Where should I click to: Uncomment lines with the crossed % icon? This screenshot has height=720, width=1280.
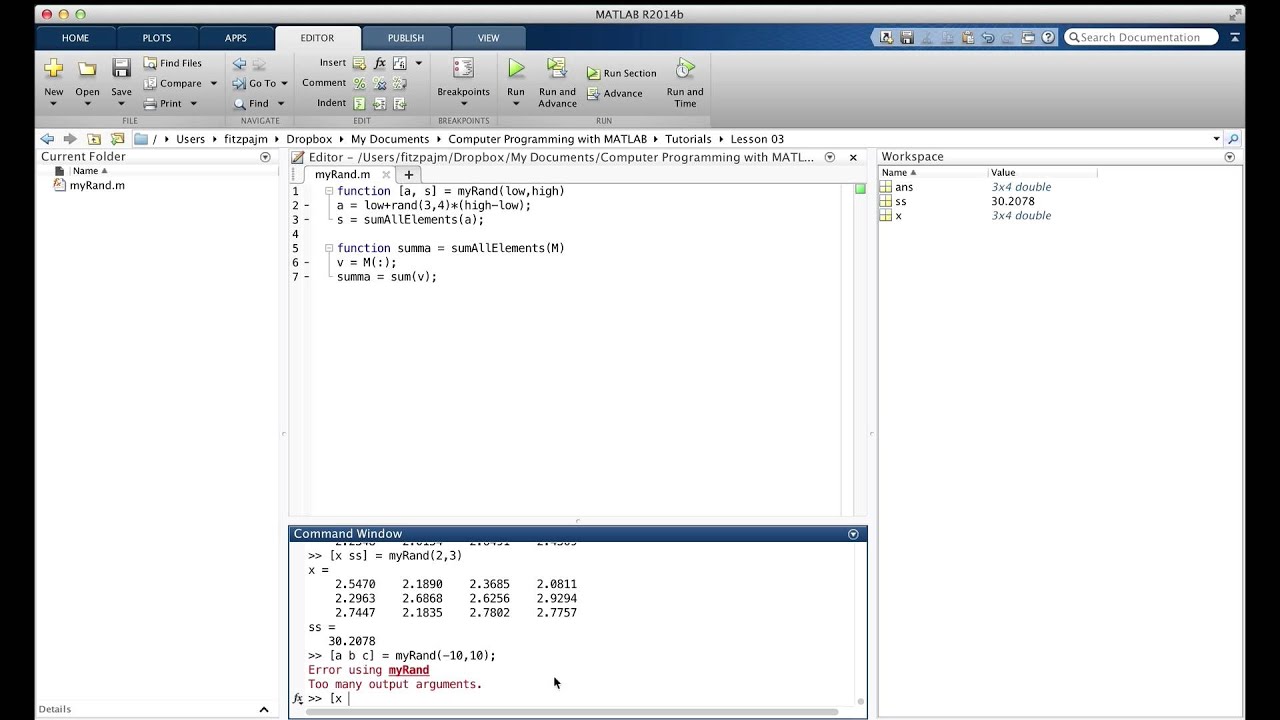(x=380, y=83)
